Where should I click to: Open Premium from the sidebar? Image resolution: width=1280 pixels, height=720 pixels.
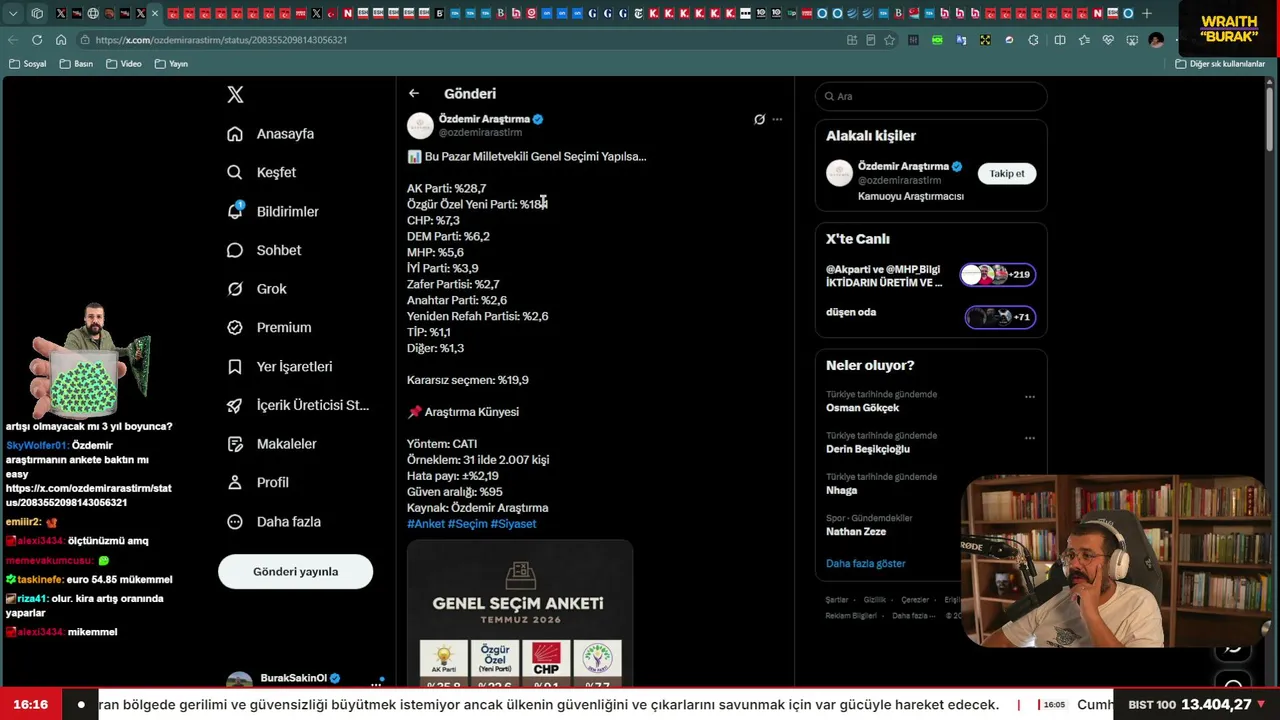[x=268, y=327]
